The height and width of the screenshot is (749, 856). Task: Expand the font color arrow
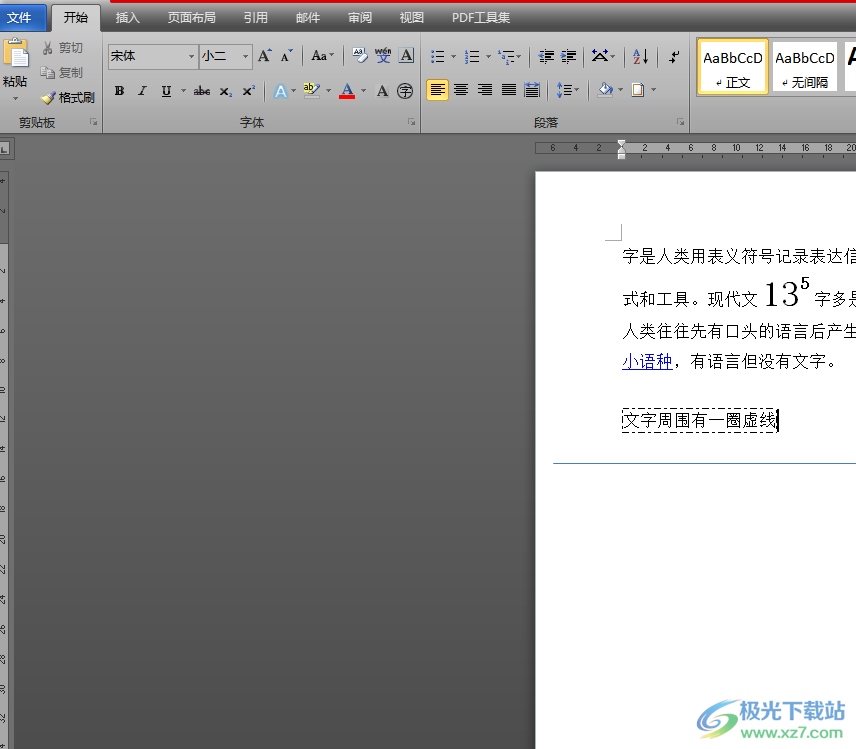click(363, 91)
